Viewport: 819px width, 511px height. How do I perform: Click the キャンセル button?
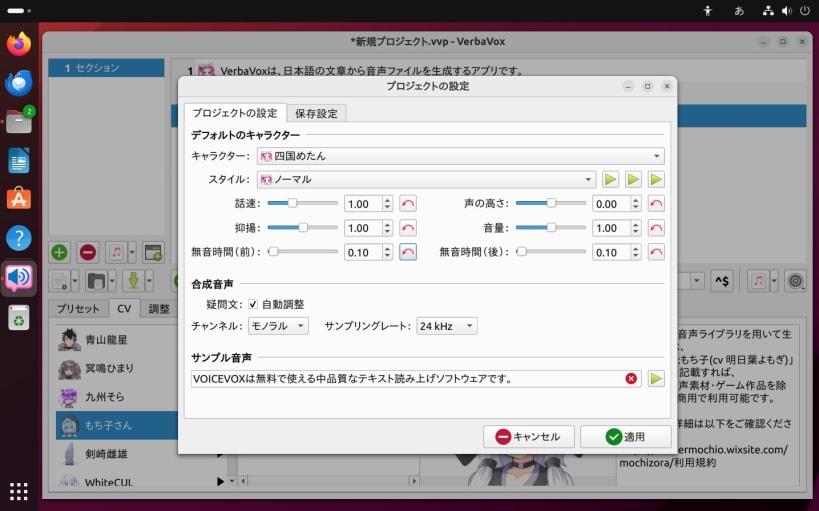(529, 436)
